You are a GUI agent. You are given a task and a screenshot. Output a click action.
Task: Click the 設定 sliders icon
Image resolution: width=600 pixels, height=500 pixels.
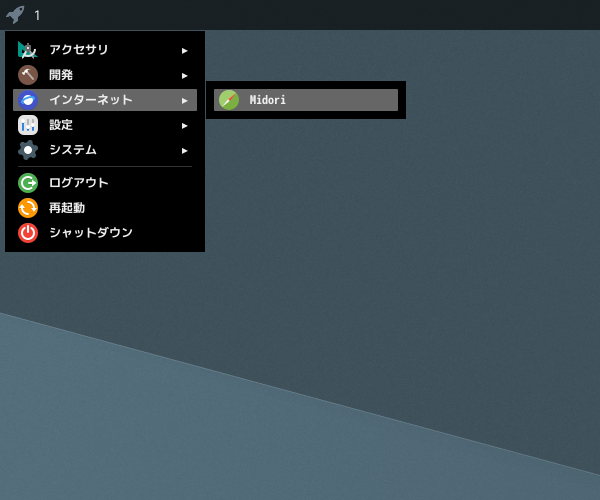pyautogui.click(x=28, y=125)
